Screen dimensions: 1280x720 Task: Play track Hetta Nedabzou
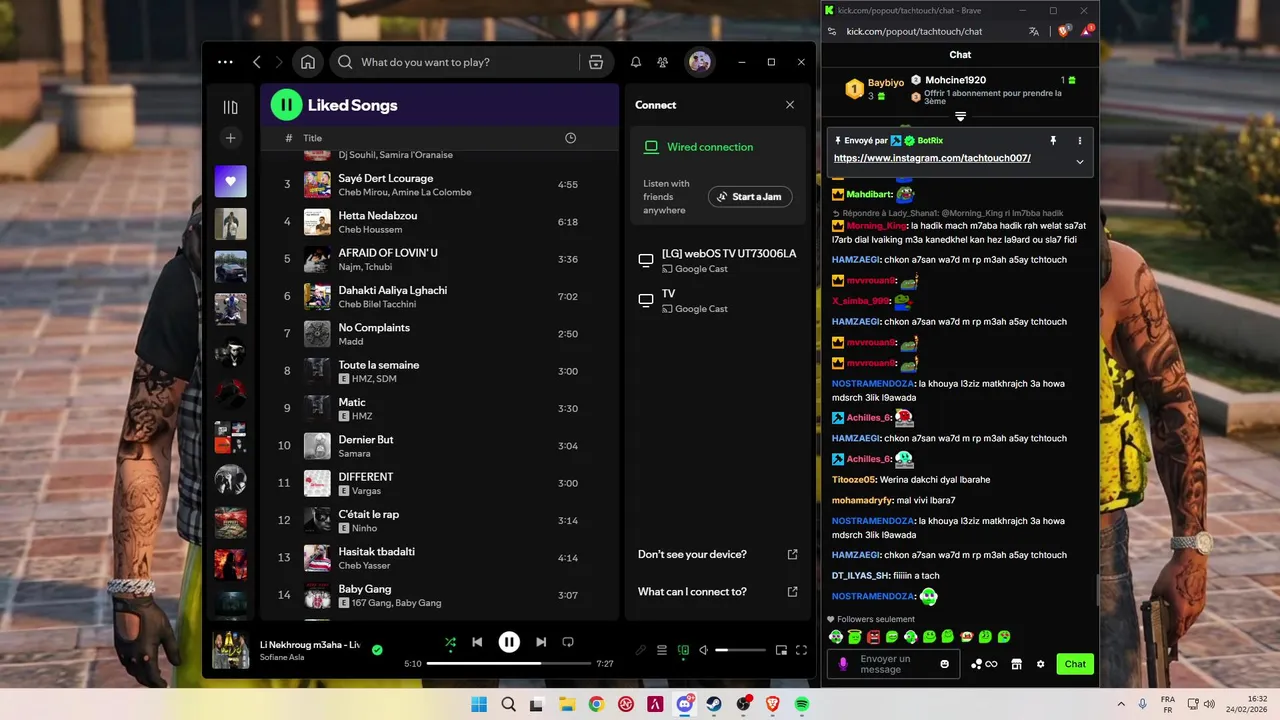[x=440, y=222]
